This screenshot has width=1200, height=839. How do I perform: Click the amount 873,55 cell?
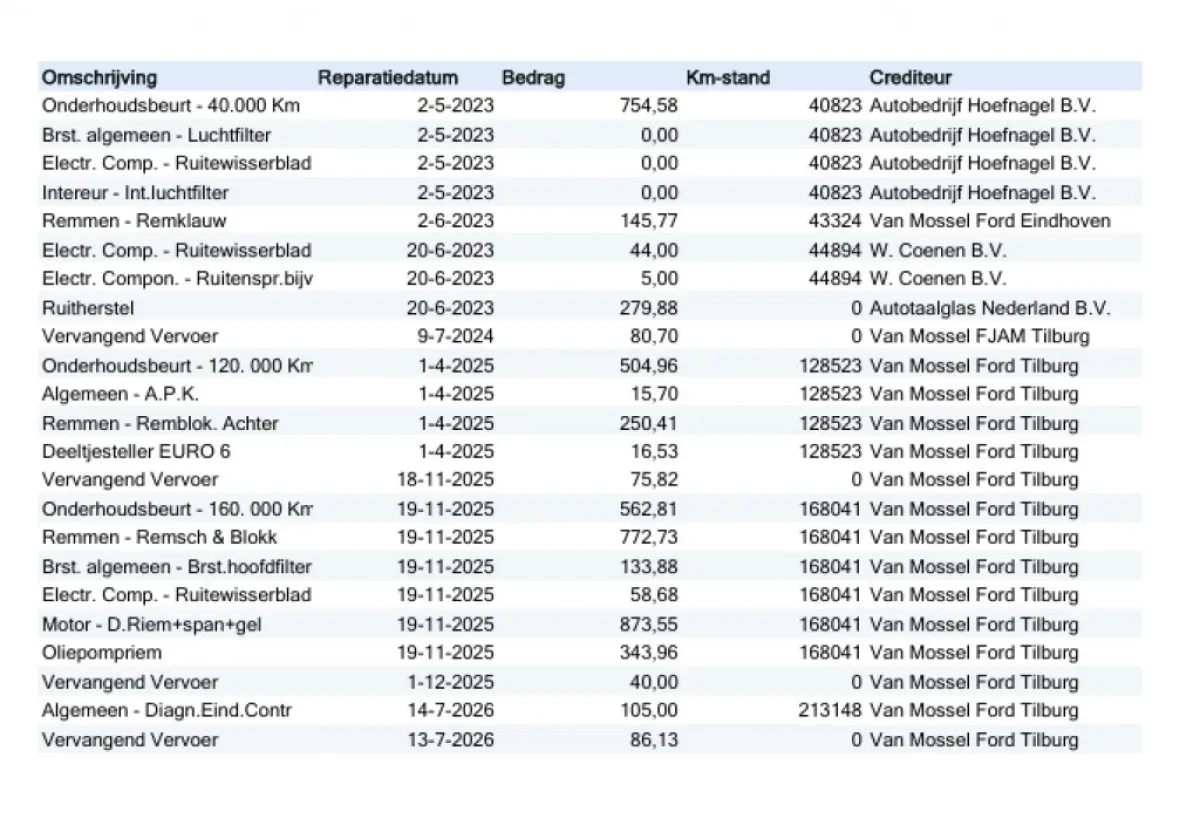click(648, 624)
